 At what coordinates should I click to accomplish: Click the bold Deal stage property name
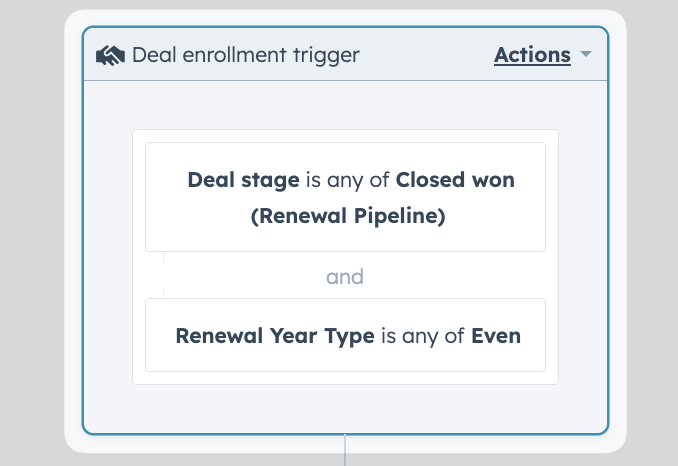click(243, 180)
